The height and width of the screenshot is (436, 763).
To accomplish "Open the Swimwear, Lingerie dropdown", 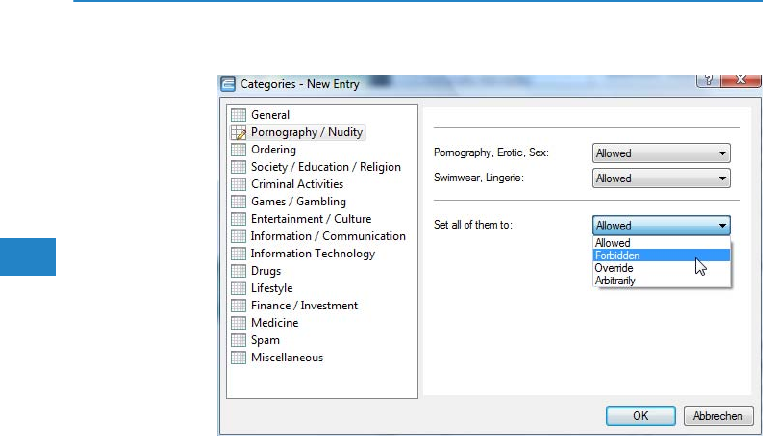I will point(661,178).
